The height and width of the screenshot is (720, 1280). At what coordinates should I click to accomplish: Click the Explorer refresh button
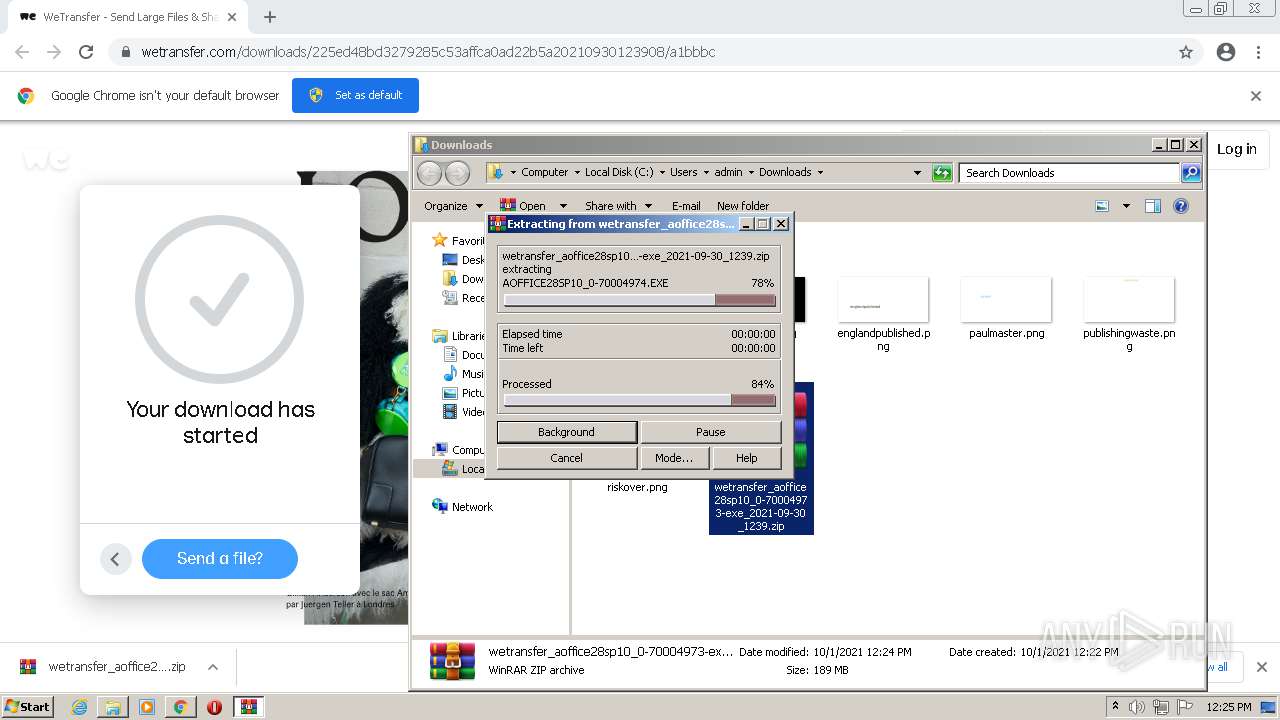coord(942,173)
